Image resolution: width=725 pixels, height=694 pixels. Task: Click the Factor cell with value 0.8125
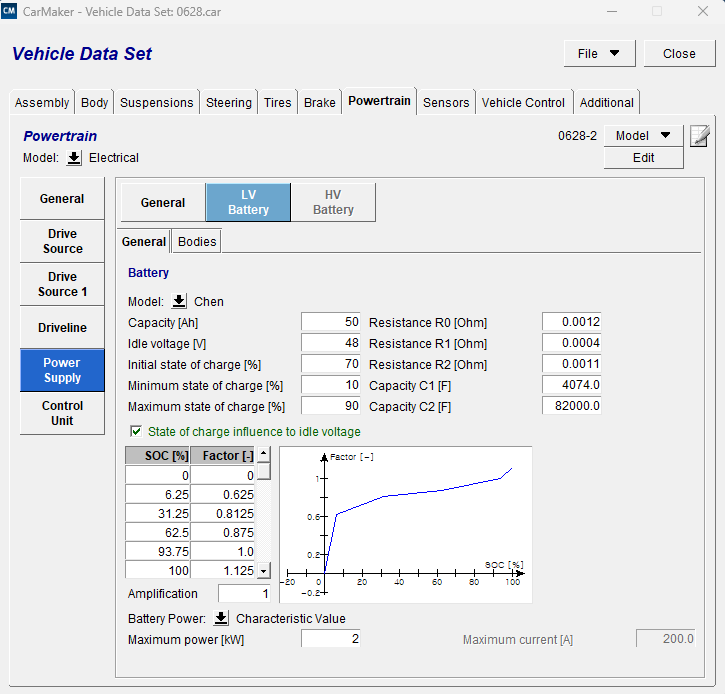coord(222,513)
